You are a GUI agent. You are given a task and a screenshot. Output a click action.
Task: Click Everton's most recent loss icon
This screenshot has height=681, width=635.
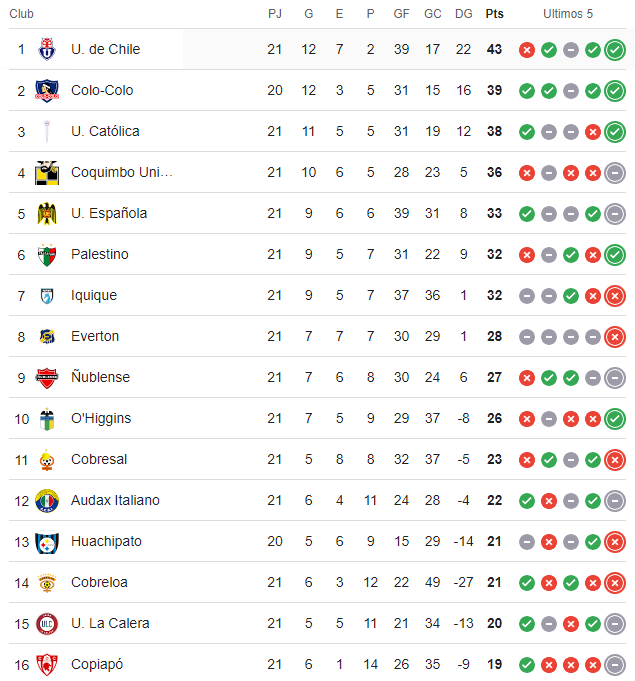pos(615,337)
